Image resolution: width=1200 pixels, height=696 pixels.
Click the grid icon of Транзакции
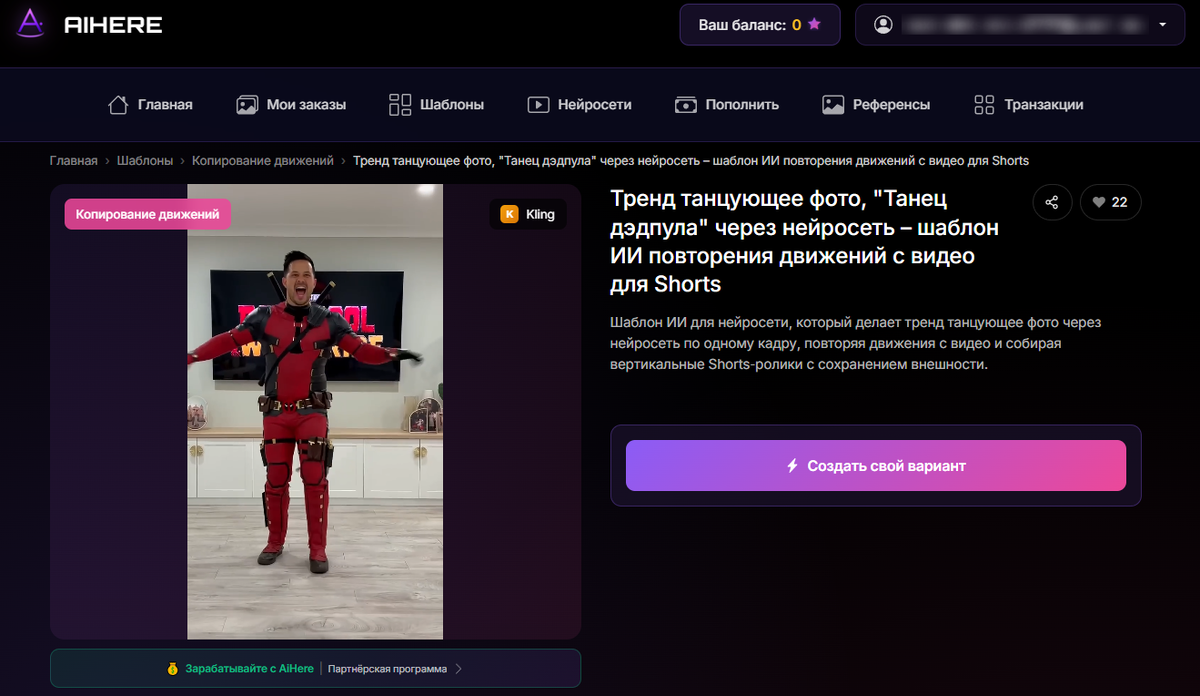(x=984, y=104)
